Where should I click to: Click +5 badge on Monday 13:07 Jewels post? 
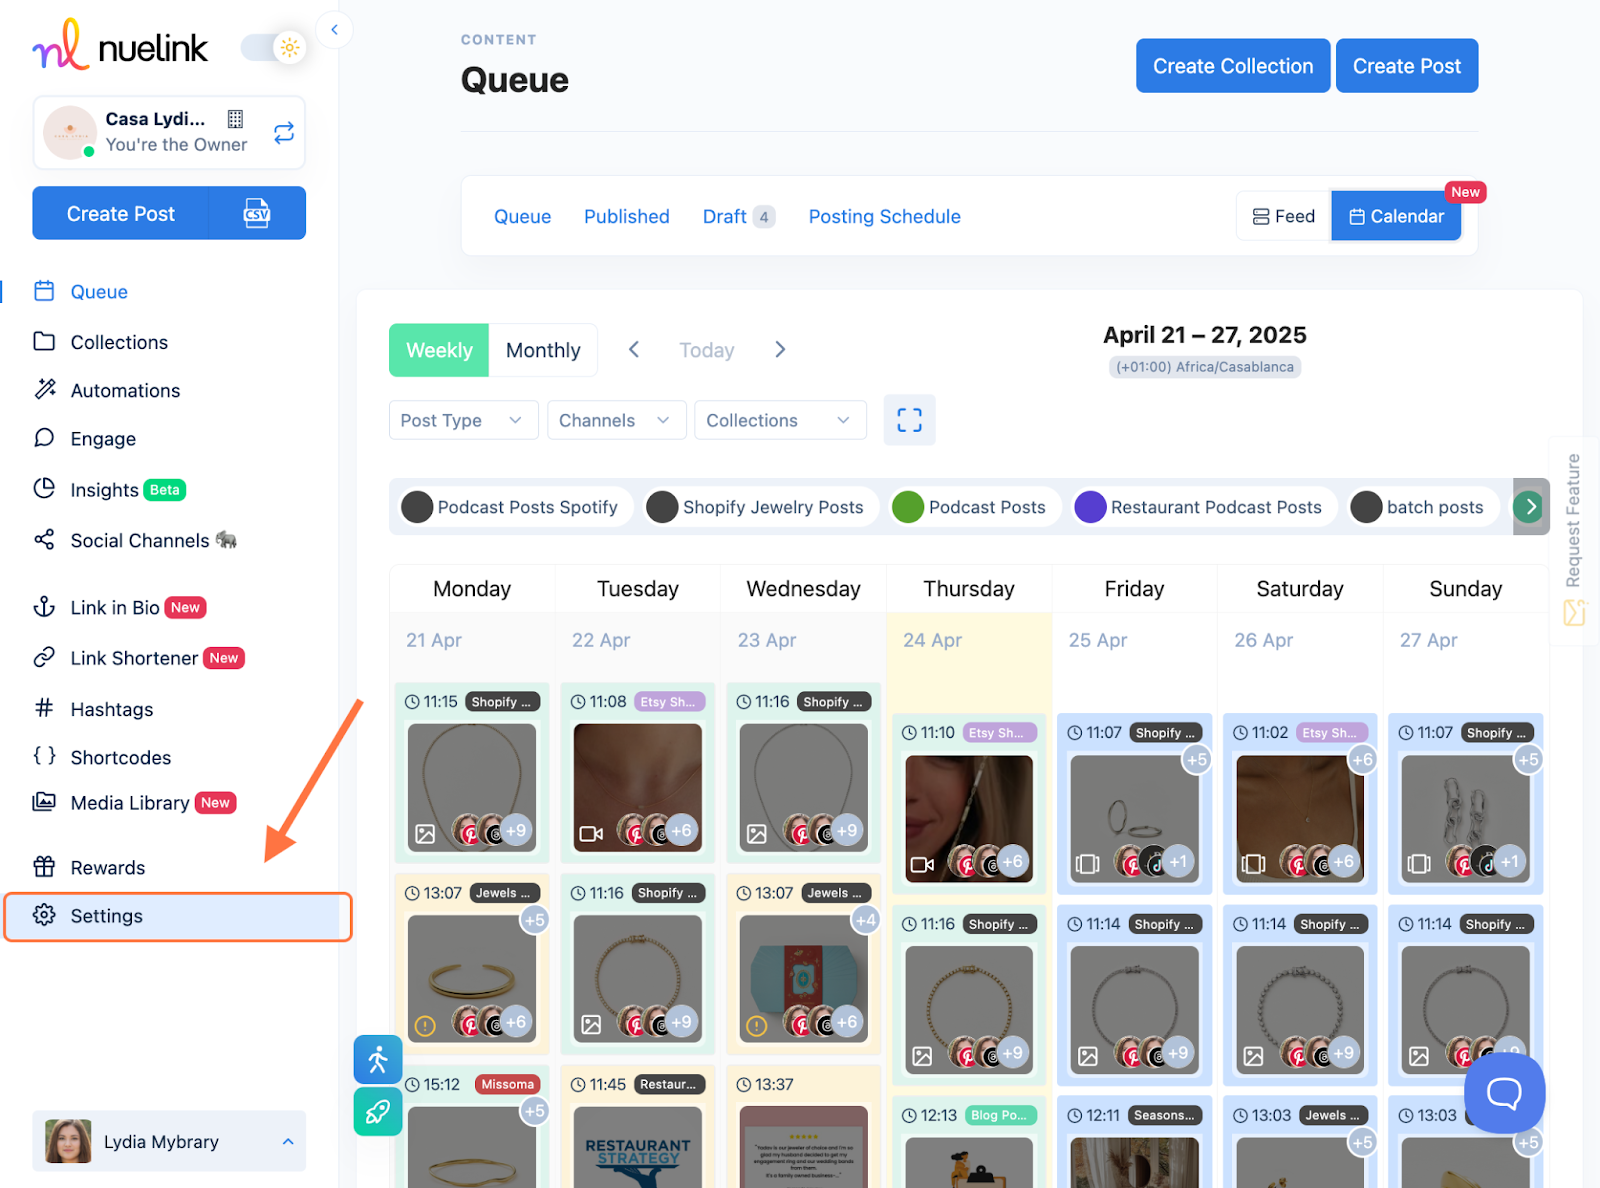pos(535,919)
